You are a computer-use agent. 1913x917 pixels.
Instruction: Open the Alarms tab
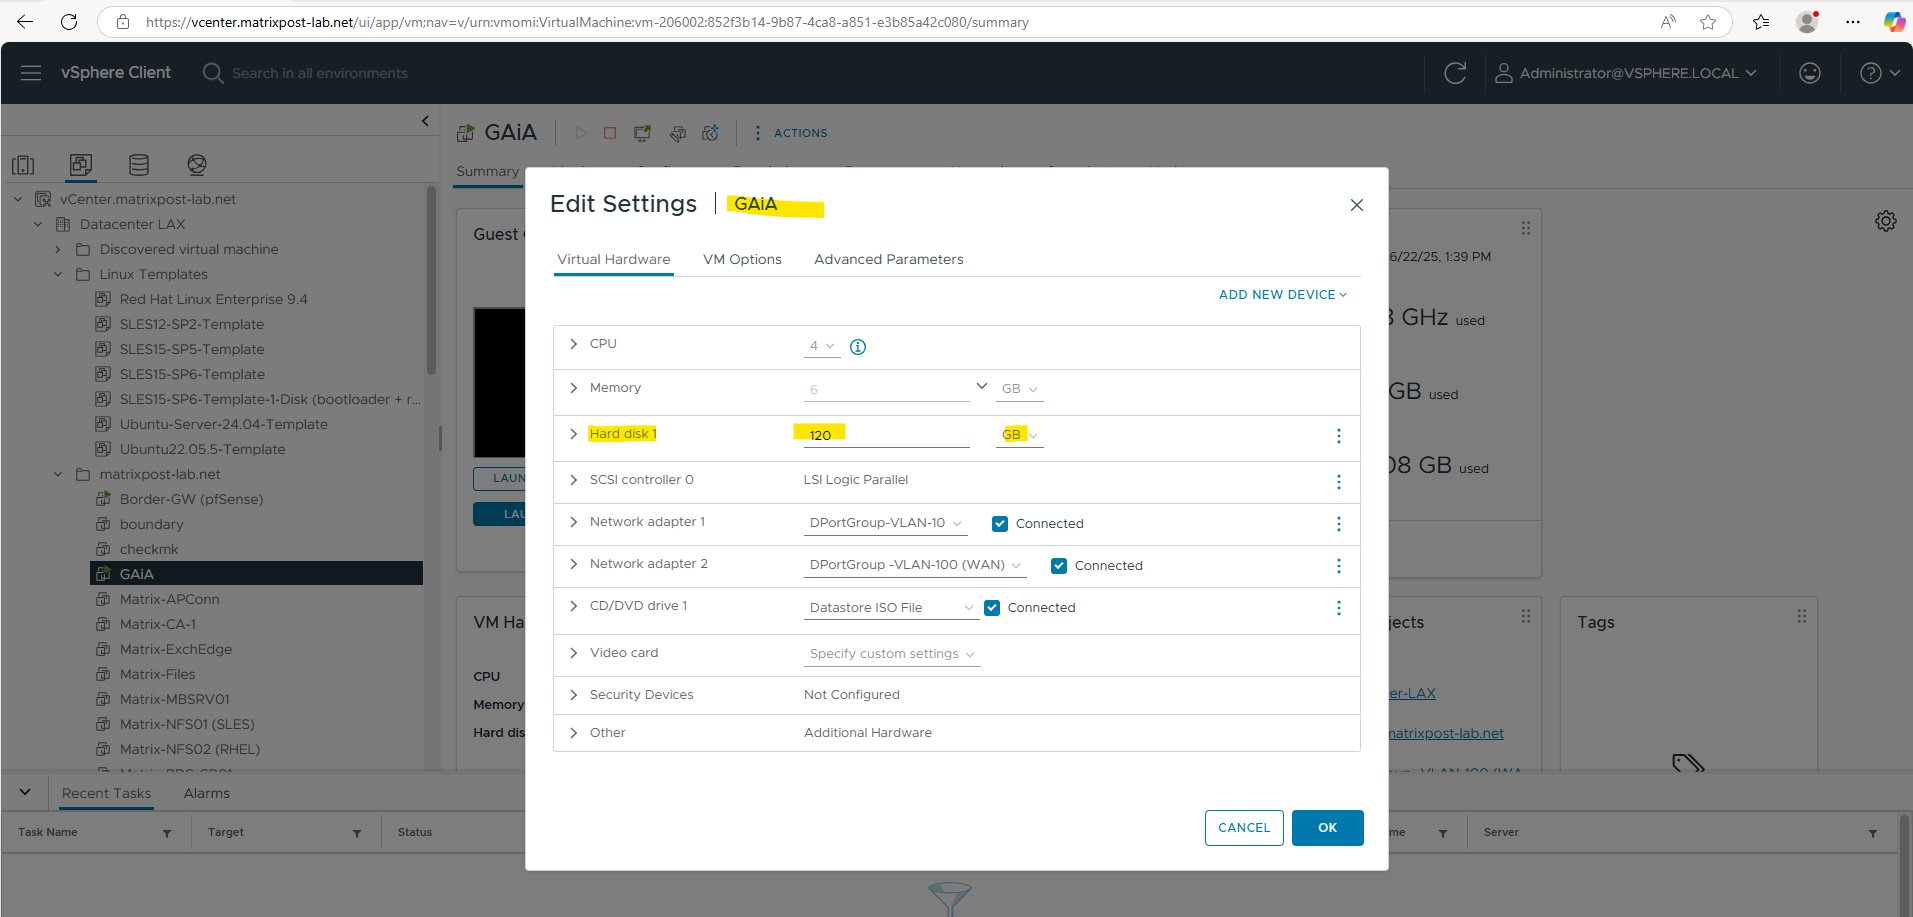(x=207, y=793)
